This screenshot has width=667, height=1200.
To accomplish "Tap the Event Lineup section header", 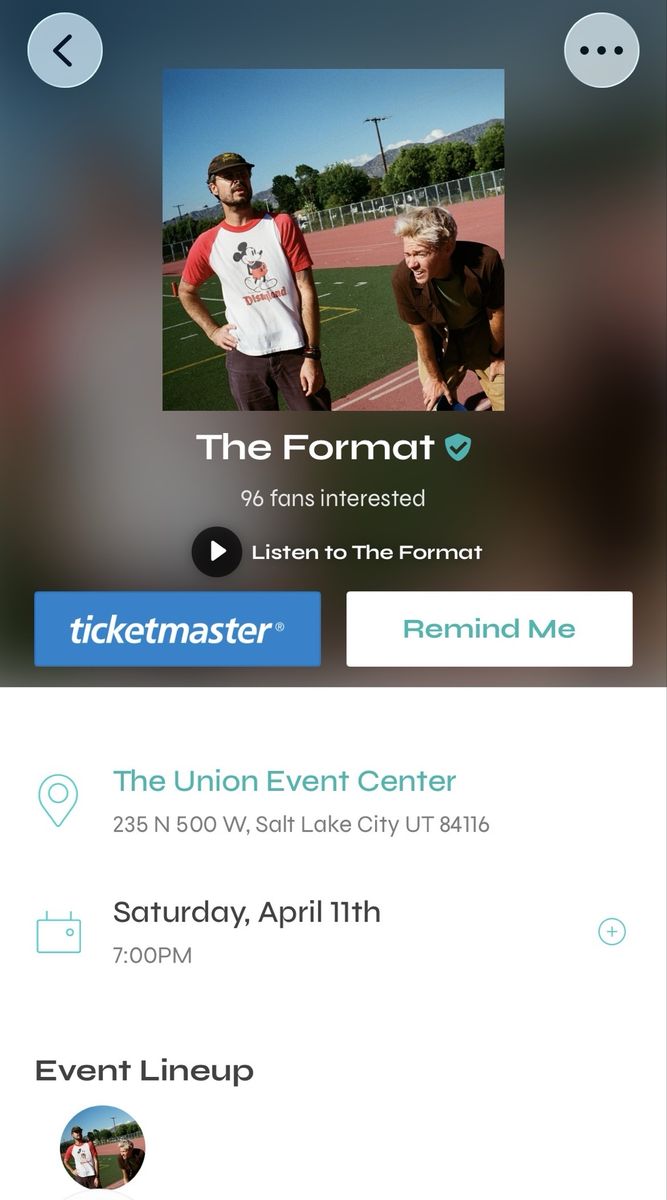I will tap(143, 1071).
